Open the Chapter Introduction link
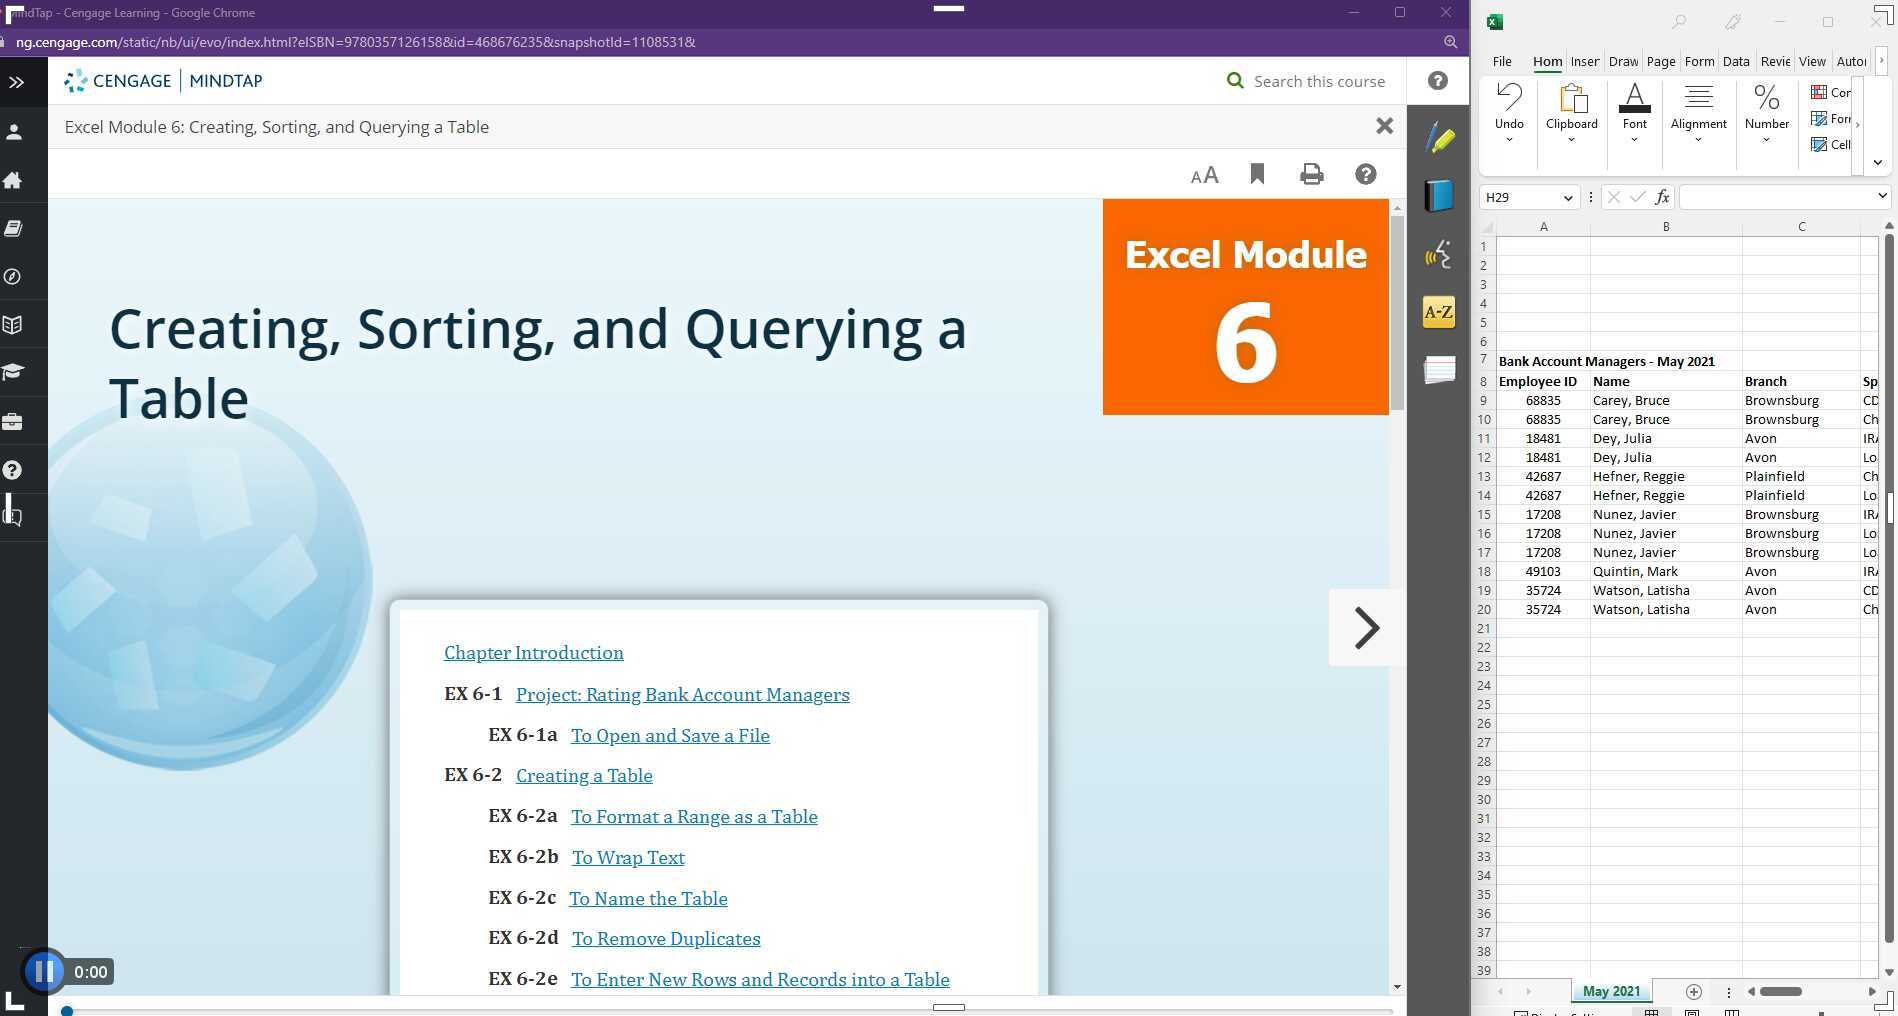Screen dimensions: 1898x1016 533,652
